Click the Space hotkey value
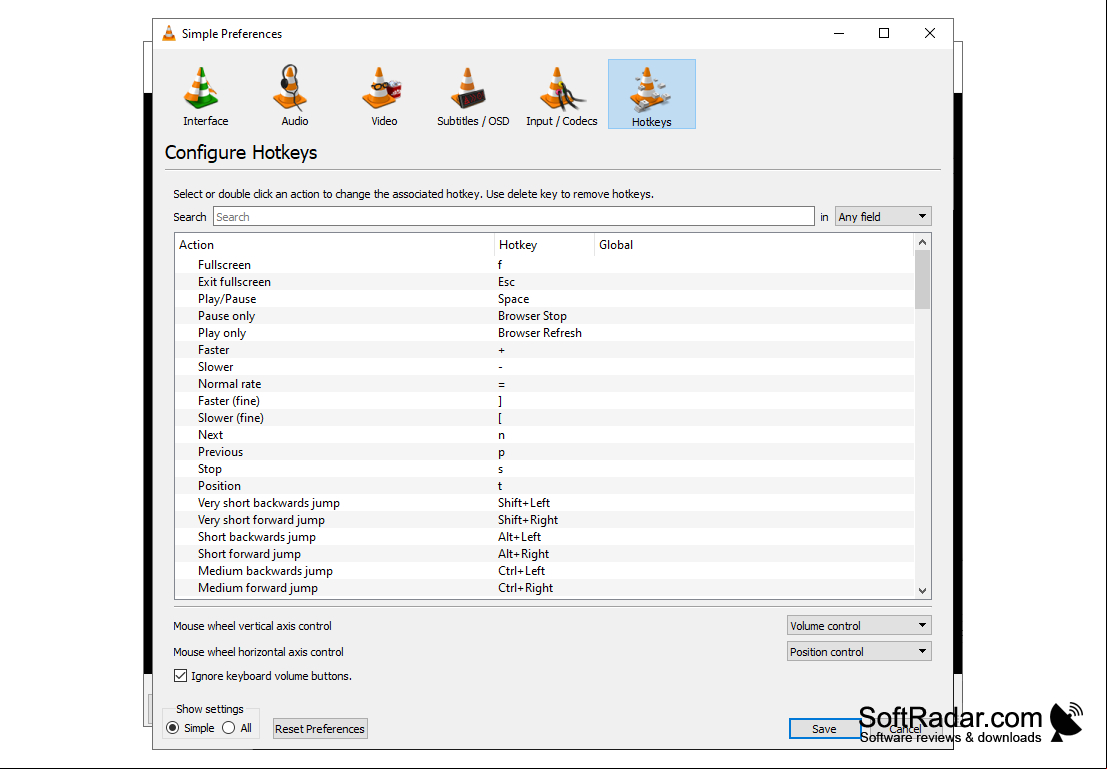 [x=513, y=299]
